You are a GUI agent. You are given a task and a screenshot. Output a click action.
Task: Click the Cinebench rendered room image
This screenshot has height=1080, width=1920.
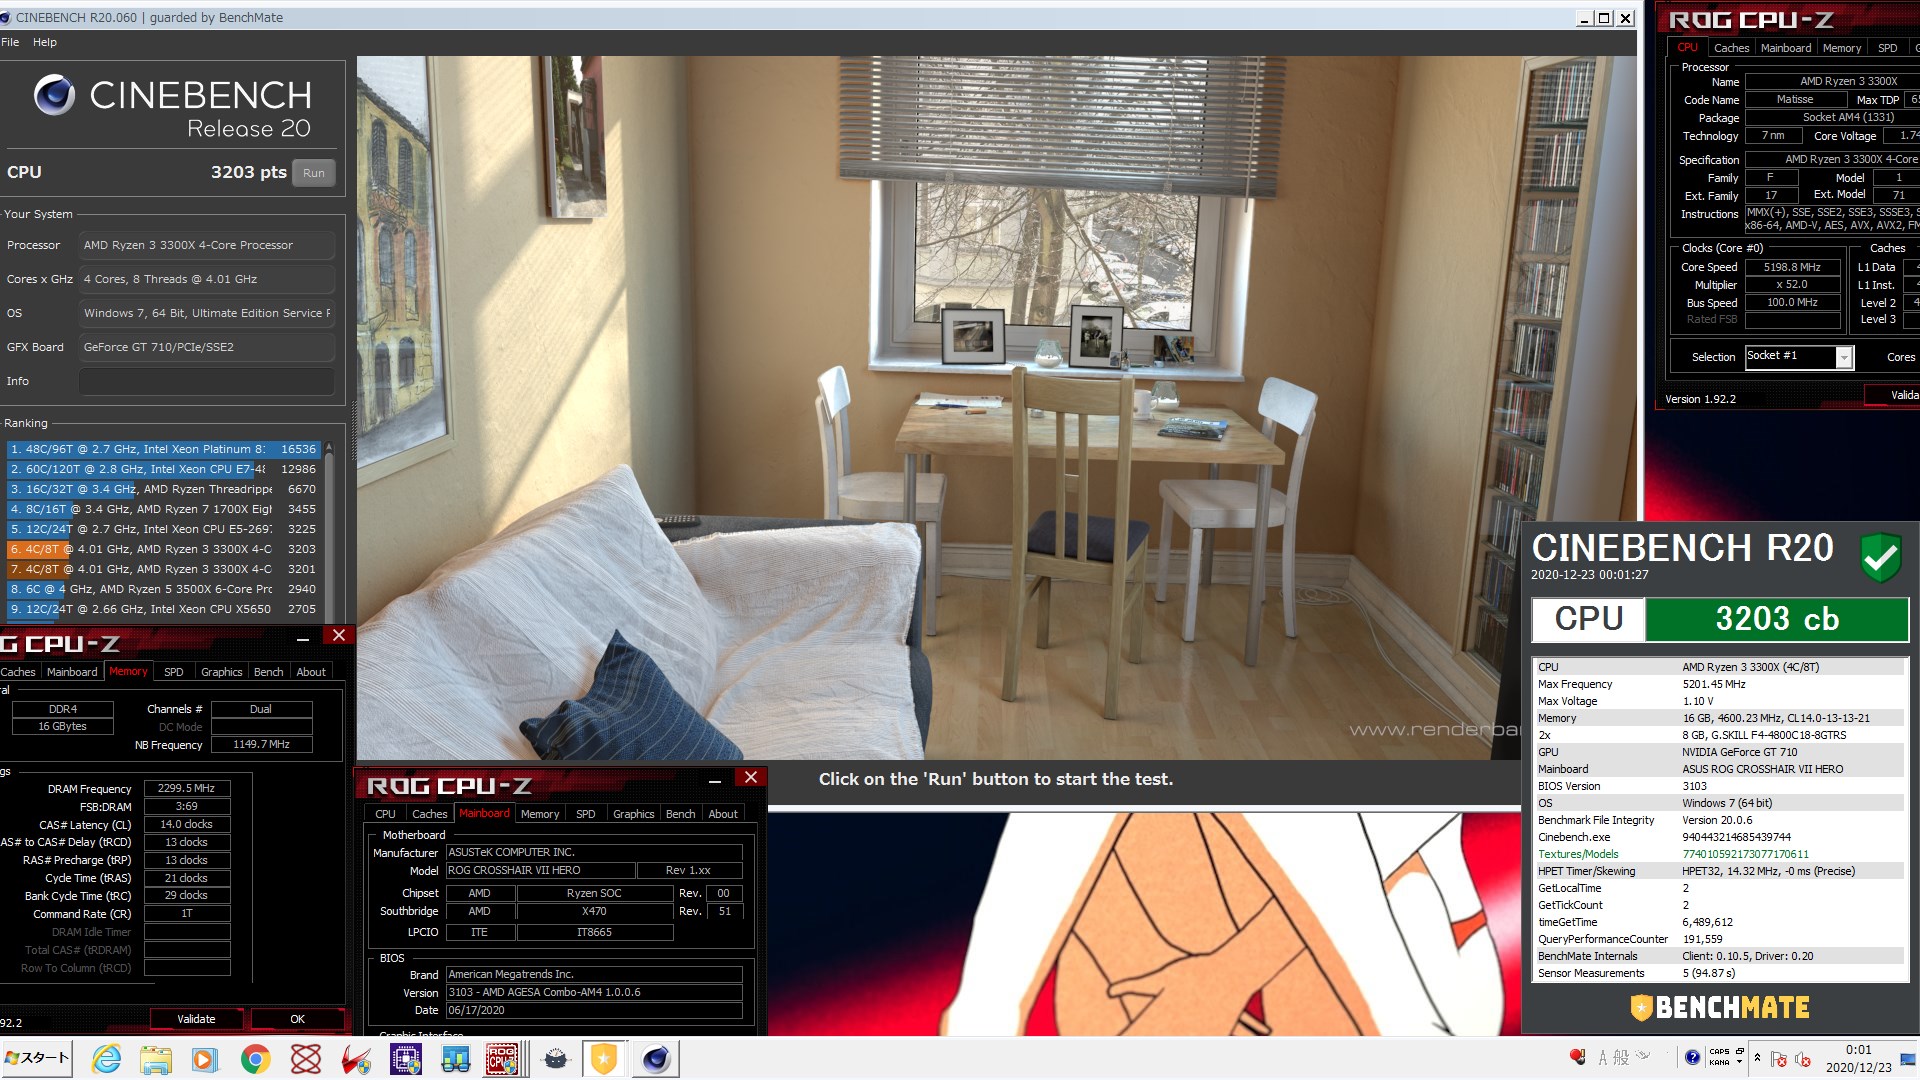996,408
